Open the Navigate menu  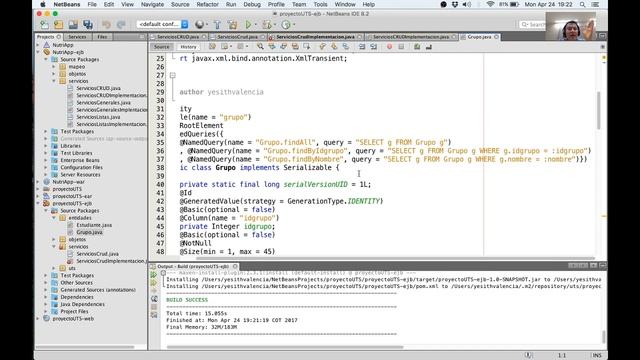tap(152, 4)
